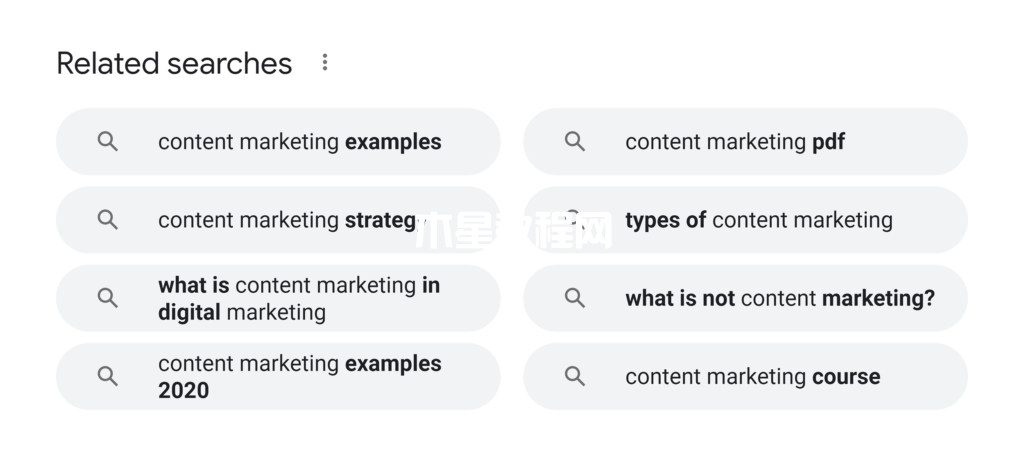The image size is (1024, 461).
Task: Click magnifier icon beside what is not content marketing
Action: (575, 298)
